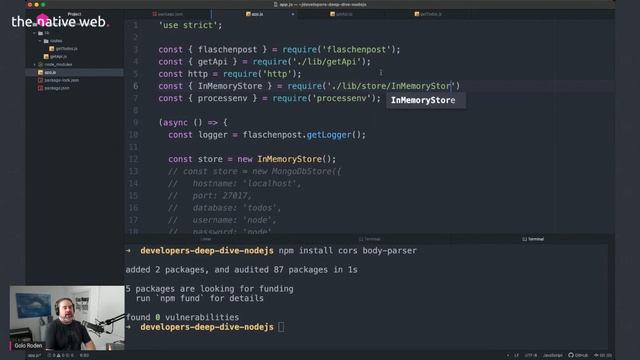Click the modified dot on app.js tab

pyautogui.click(x=293, y=14)
